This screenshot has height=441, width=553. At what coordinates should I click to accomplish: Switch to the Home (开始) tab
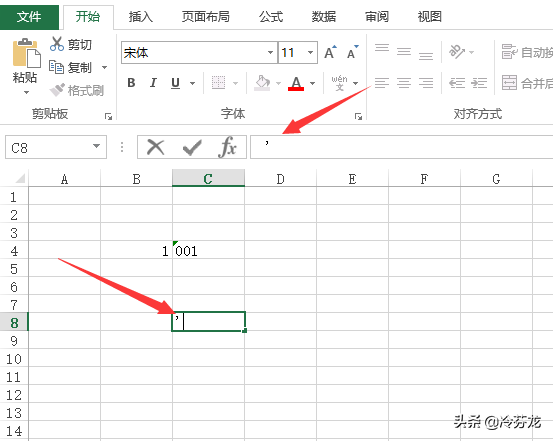click(x=88, y=17)
